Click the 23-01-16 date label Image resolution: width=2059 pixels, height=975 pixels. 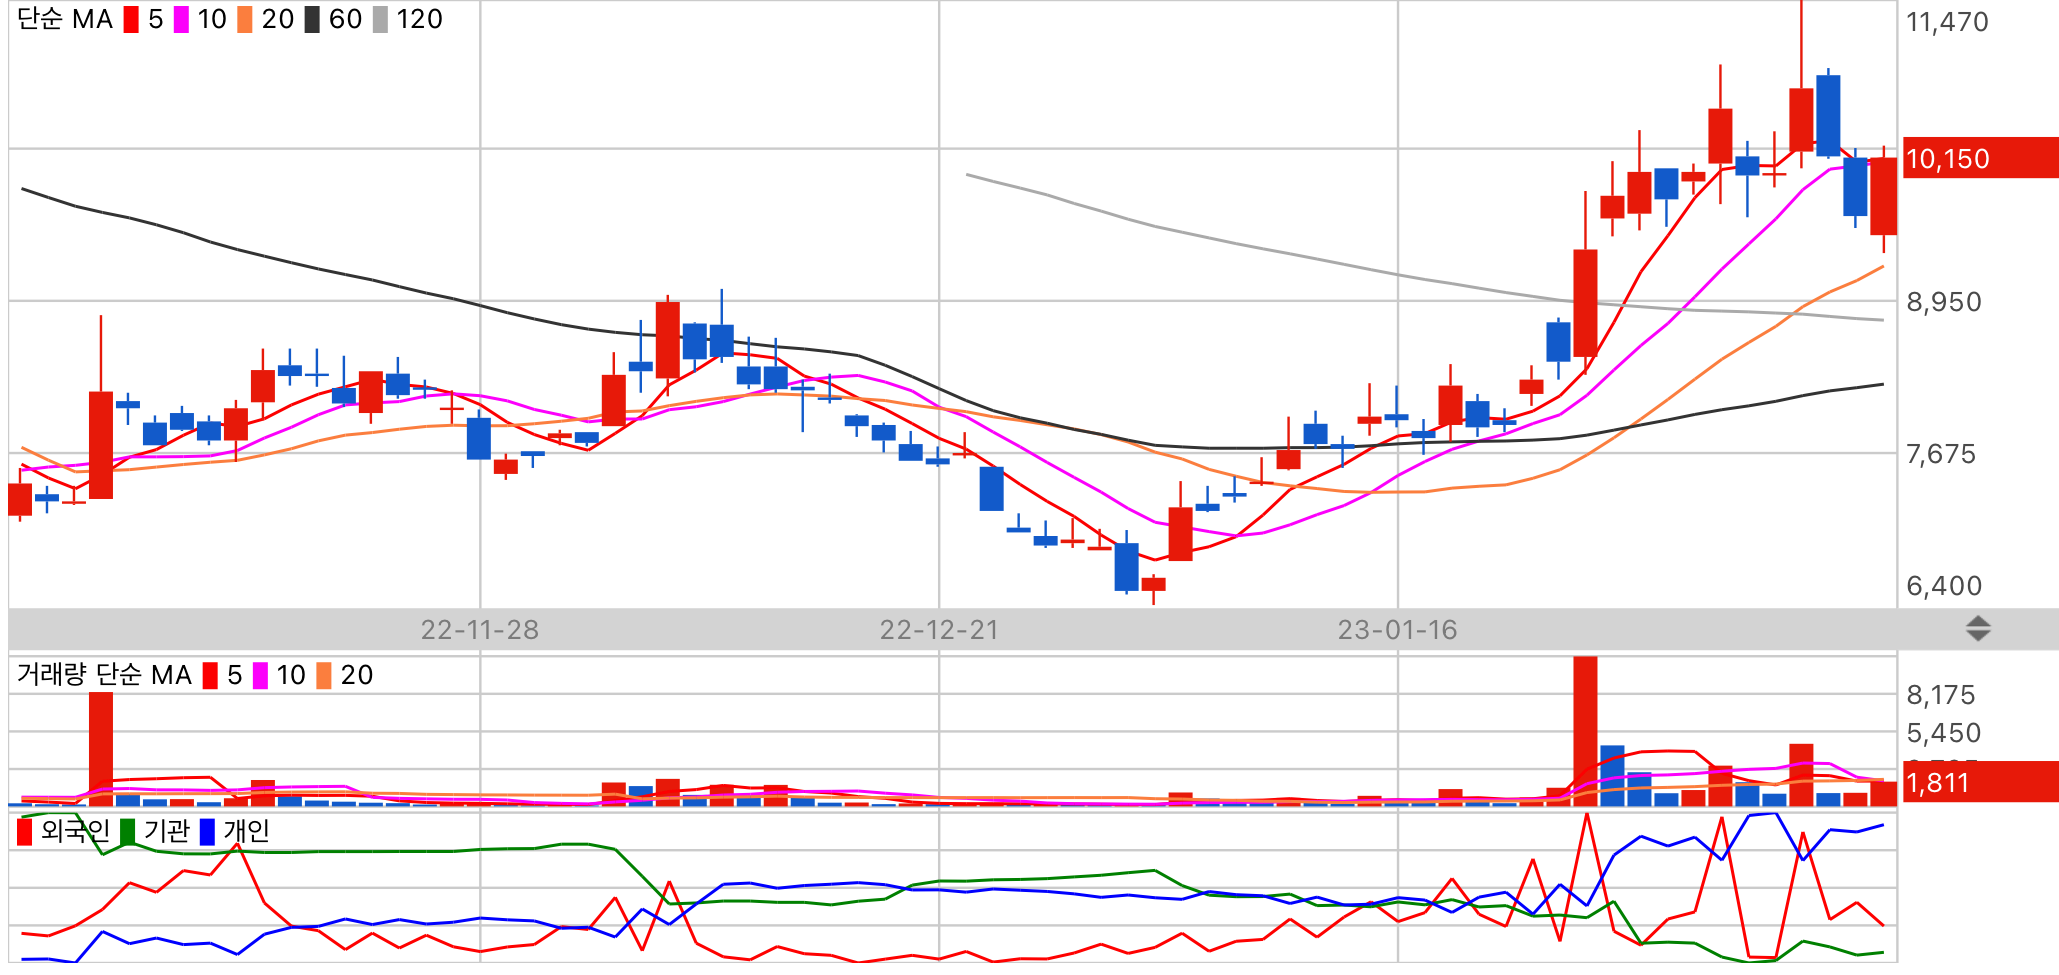1398,630
